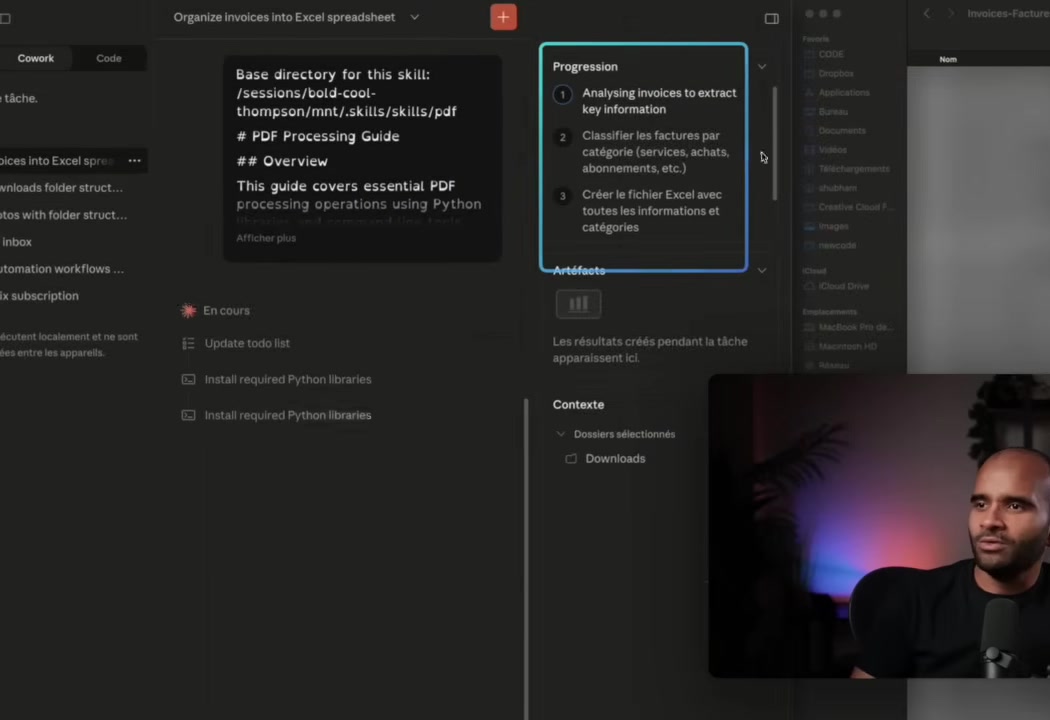Click the checklist icon next to Update todo list
Image resolution: width=1050 pixels, height=720 pixels.
tap(188, 343)
